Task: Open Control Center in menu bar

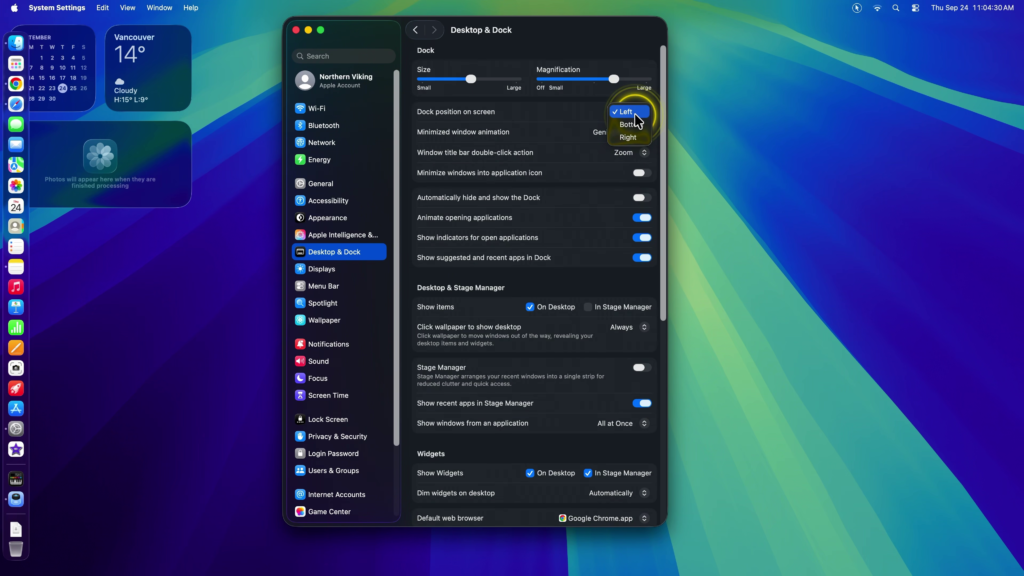Action: [915, 8]
